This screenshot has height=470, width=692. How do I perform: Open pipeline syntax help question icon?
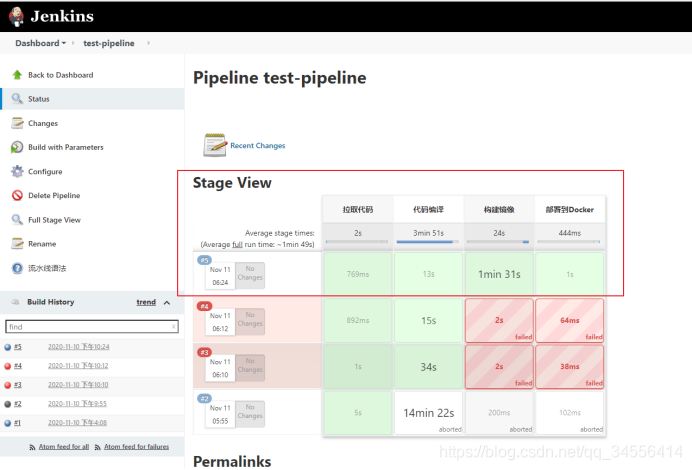17,267
